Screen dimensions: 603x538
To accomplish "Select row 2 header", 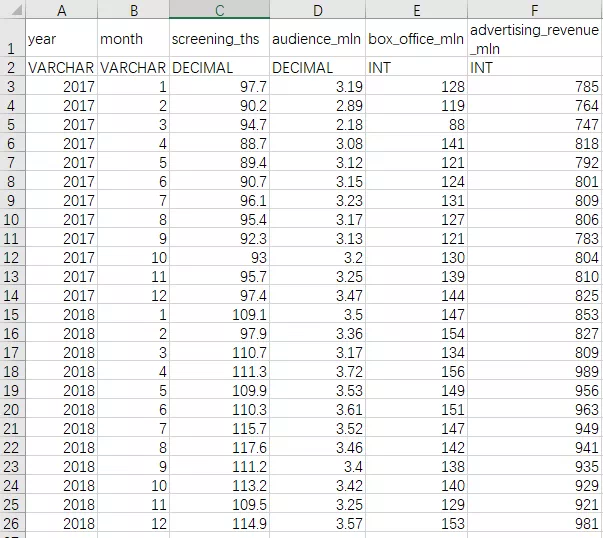I will 13,67.
